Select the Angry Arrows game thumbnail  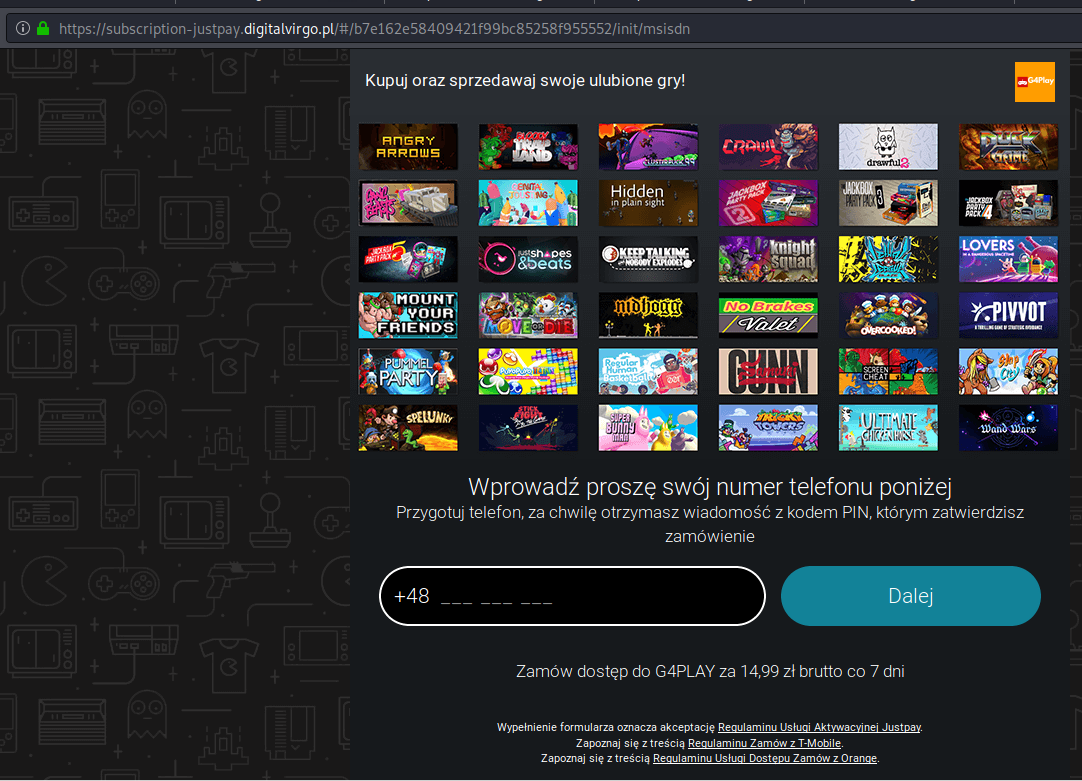408,147
